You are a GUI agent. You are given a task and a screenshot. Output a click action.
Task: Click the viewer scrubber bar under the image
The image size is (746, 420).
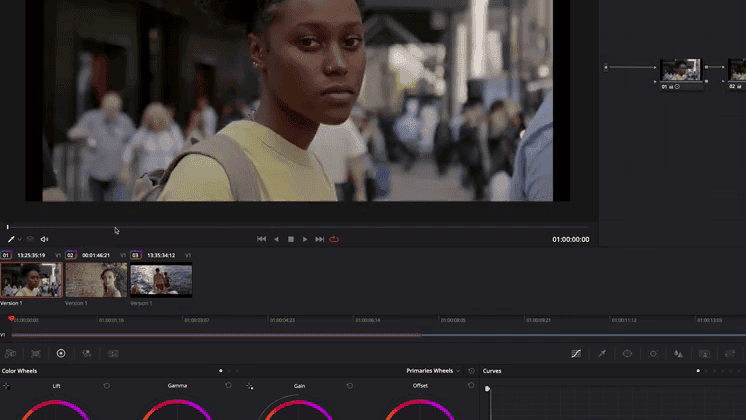click(x=298, y=227)
